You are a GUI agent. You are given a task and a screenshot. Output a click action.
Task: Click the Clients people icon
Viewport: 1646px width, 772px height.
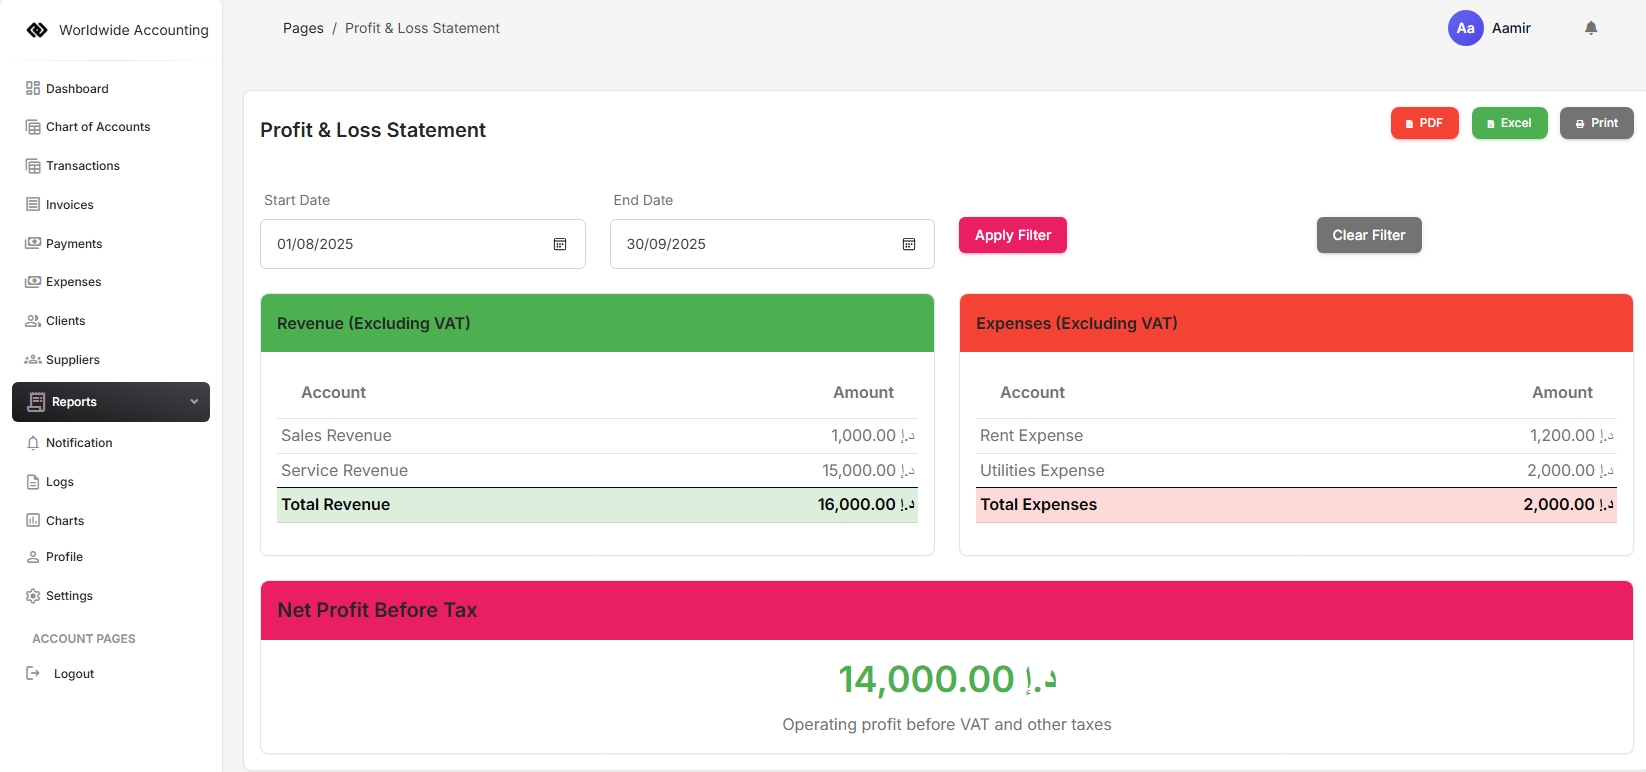click(x=33, y=321)
